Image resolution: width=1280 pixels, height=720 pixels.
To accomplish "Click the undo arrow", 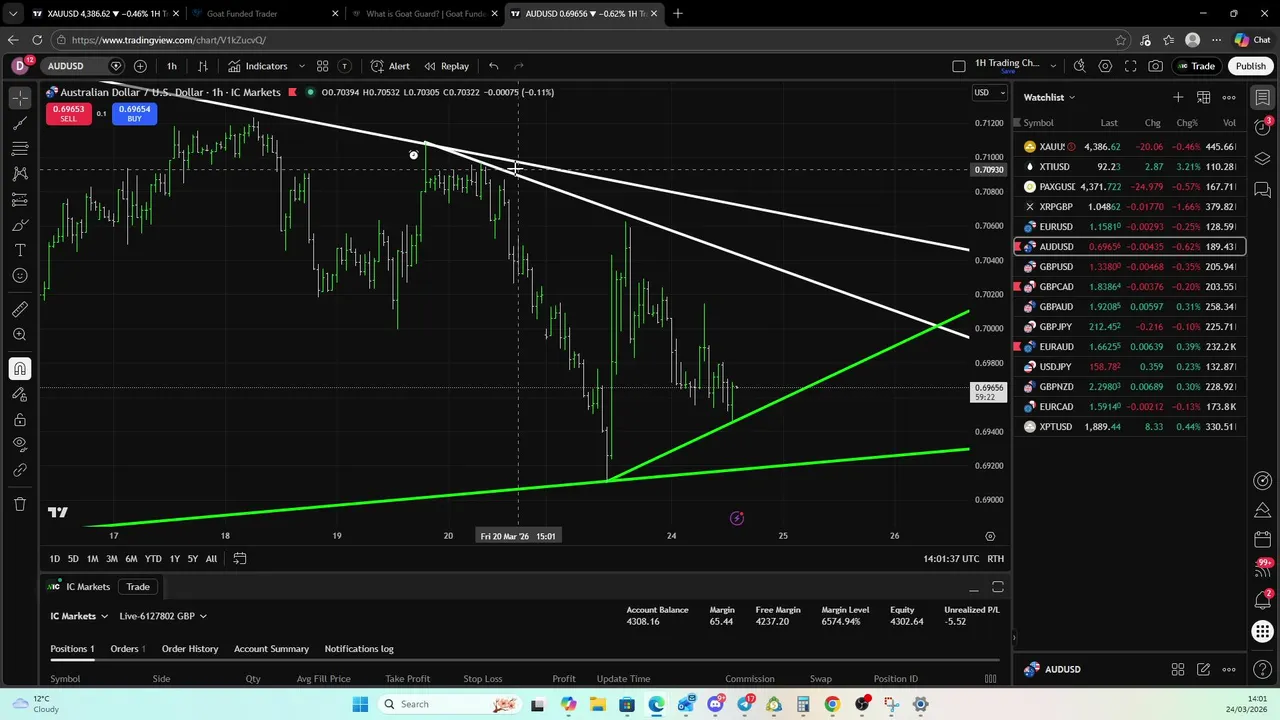I will pyautogui.click(x=494, y=66).
